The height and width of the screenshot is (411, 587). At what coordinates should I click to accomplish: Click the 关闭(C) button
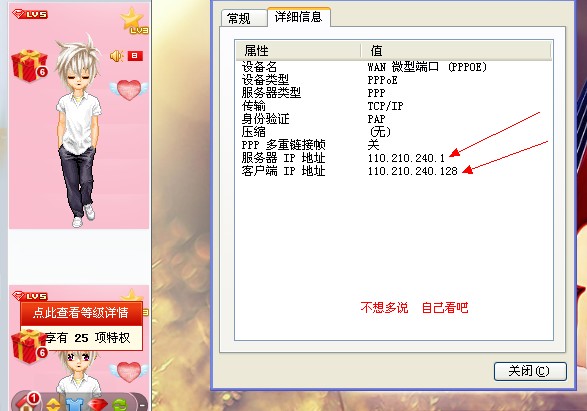point(530,371)
